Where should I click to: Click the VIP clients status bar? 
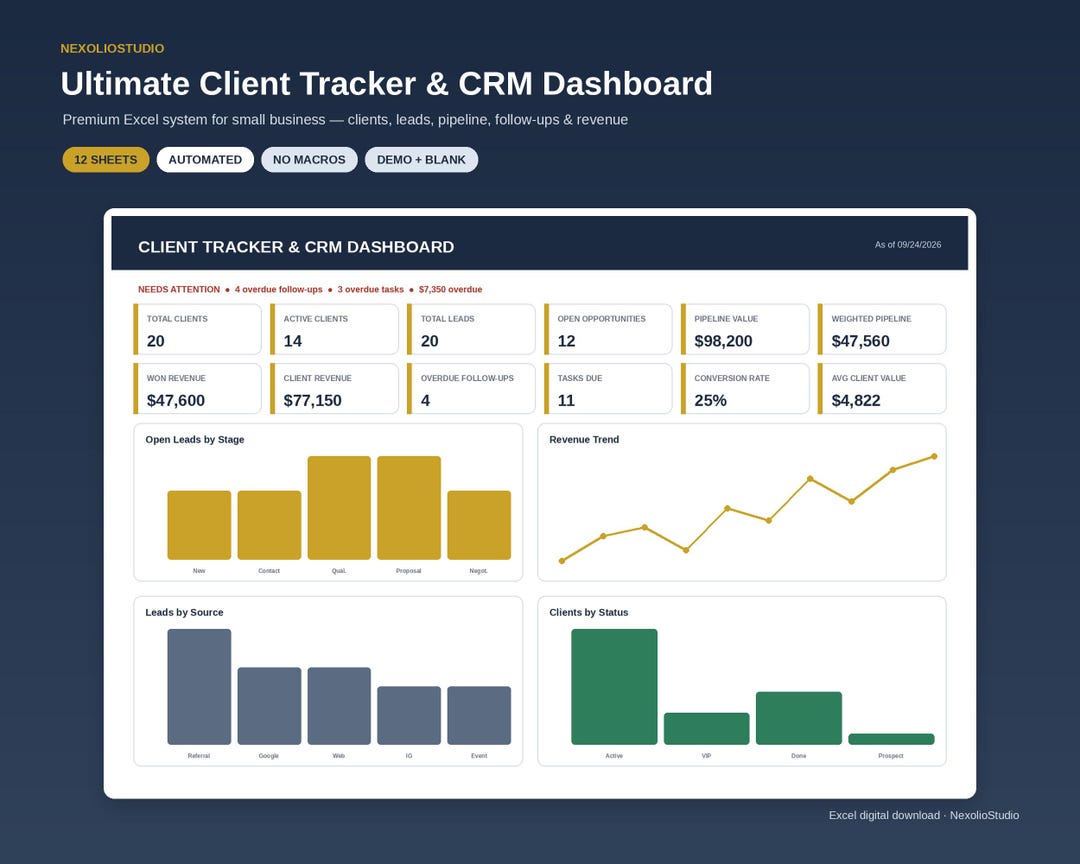click(x=707, y=729)
